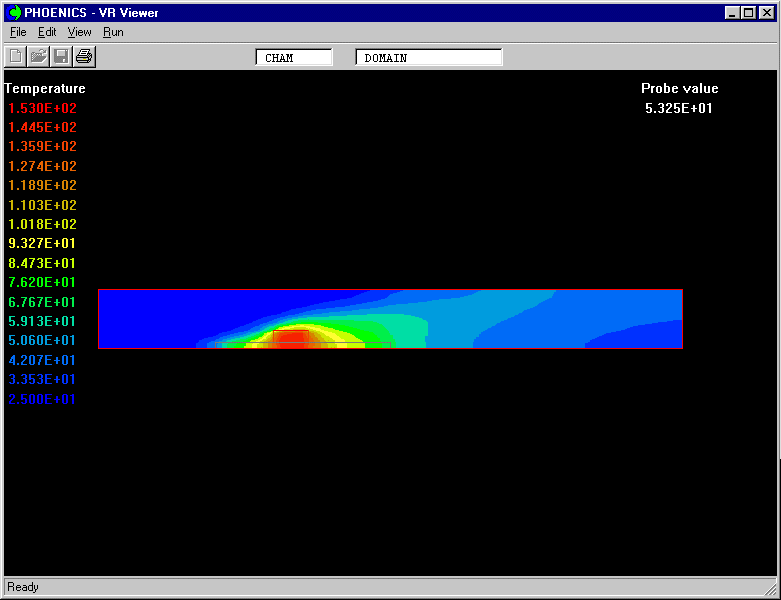
Task: Open the Run menu
Action: pyautogui.click(x=113, y=32)
